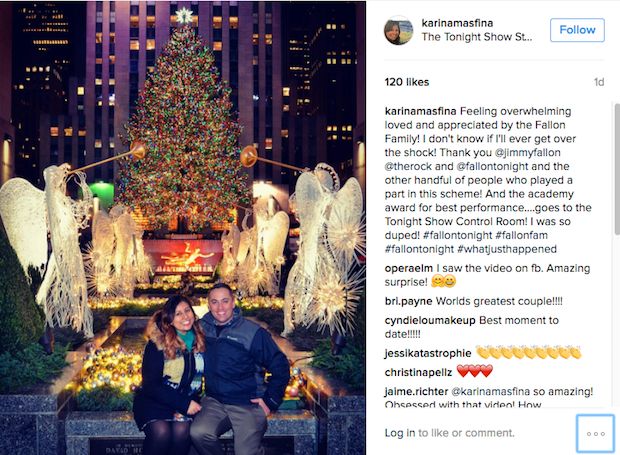Image resolution: width=620 pixels, height=455 pixels.
Task: Open jaime.richter's profile from comment
Action: click(x=416, y=391)
